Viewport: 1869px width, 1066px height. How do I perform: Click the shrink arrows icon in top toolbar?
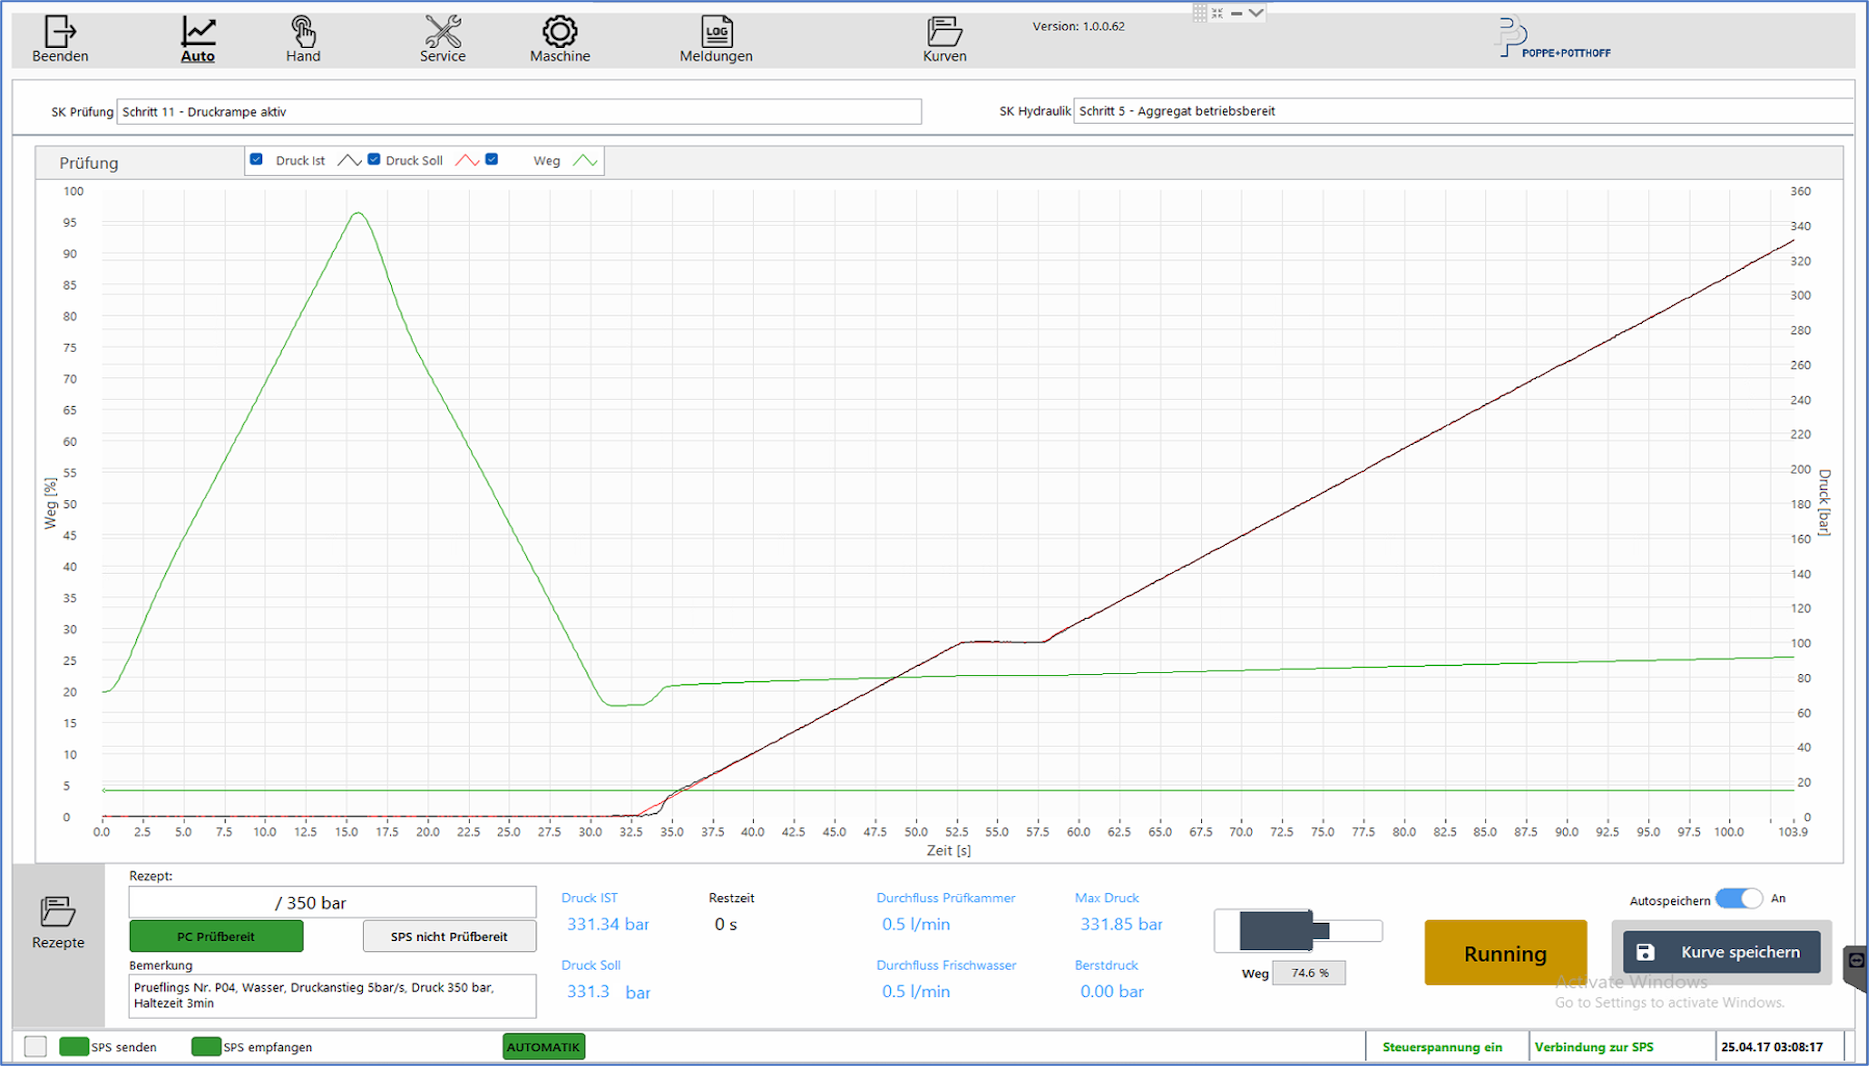1217,13
